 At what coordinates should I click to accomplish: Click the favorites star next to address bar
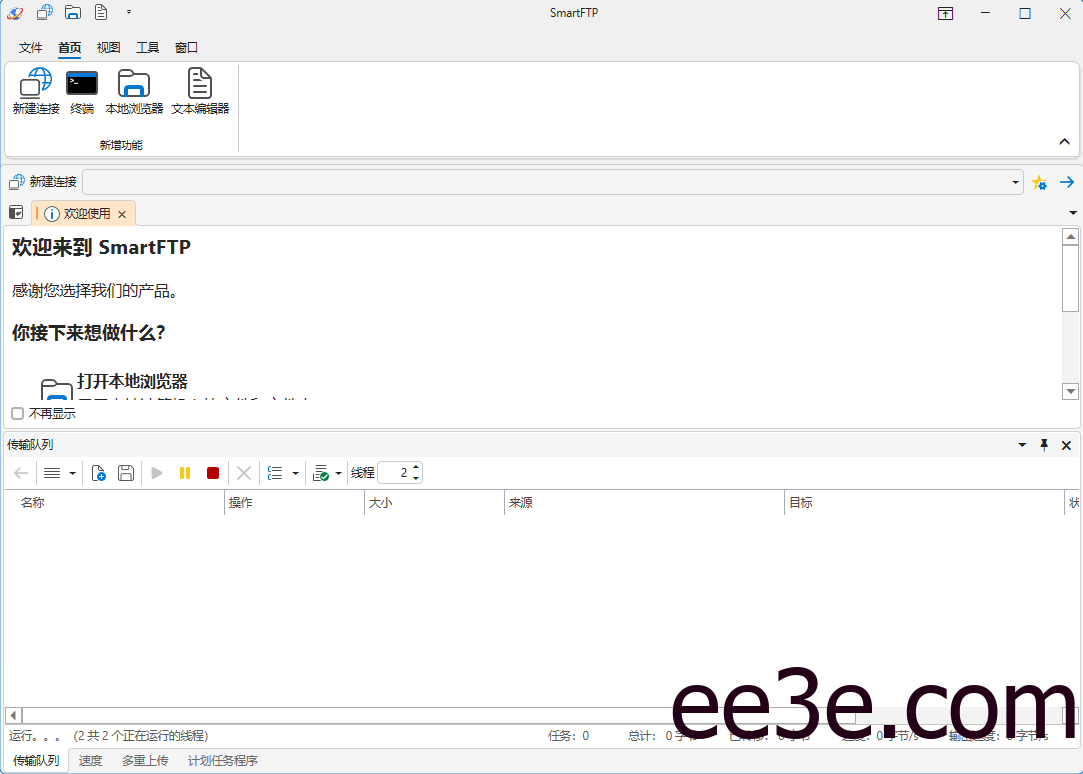1040,182
